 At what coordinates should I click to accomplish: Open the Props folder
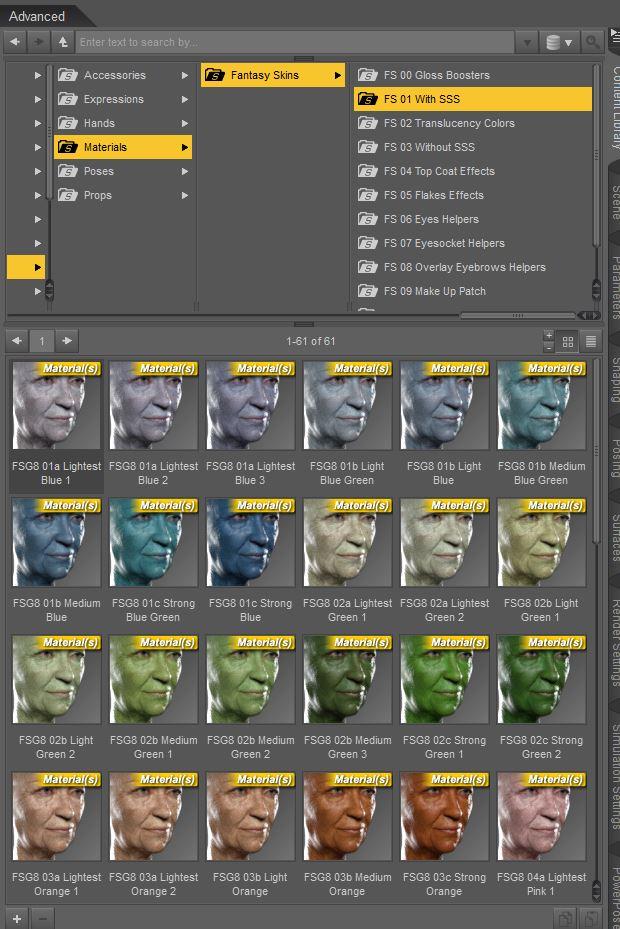tap(123, 195)
